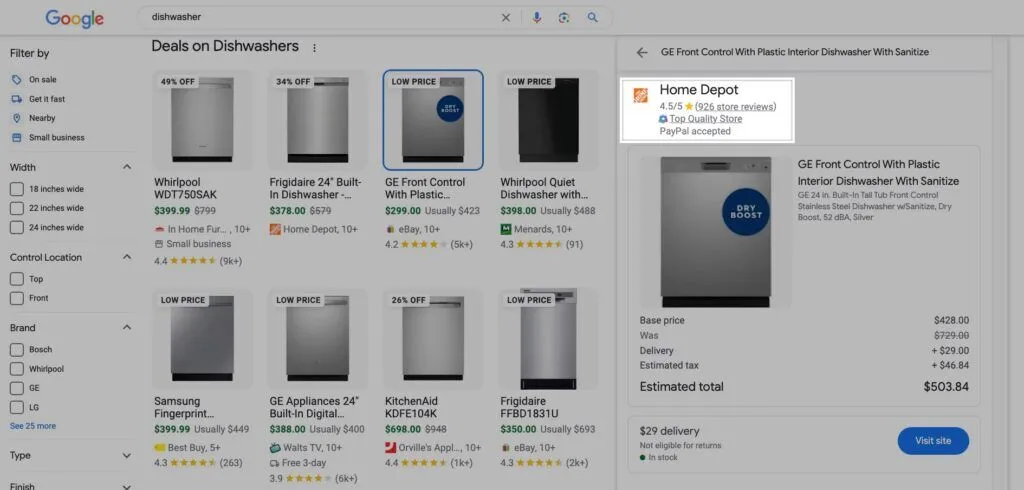
Task: Click the Home Depot logo in store card
Action: tap(640, 95)
